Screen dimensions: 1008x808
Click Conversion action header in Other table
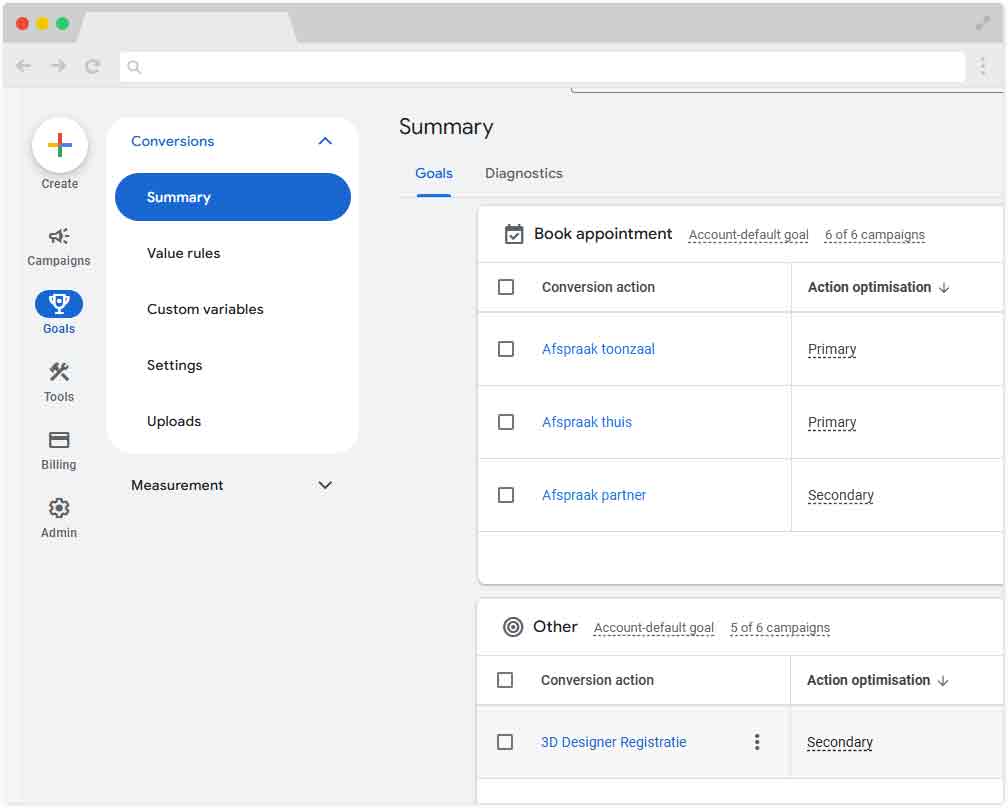pos(597,680)
